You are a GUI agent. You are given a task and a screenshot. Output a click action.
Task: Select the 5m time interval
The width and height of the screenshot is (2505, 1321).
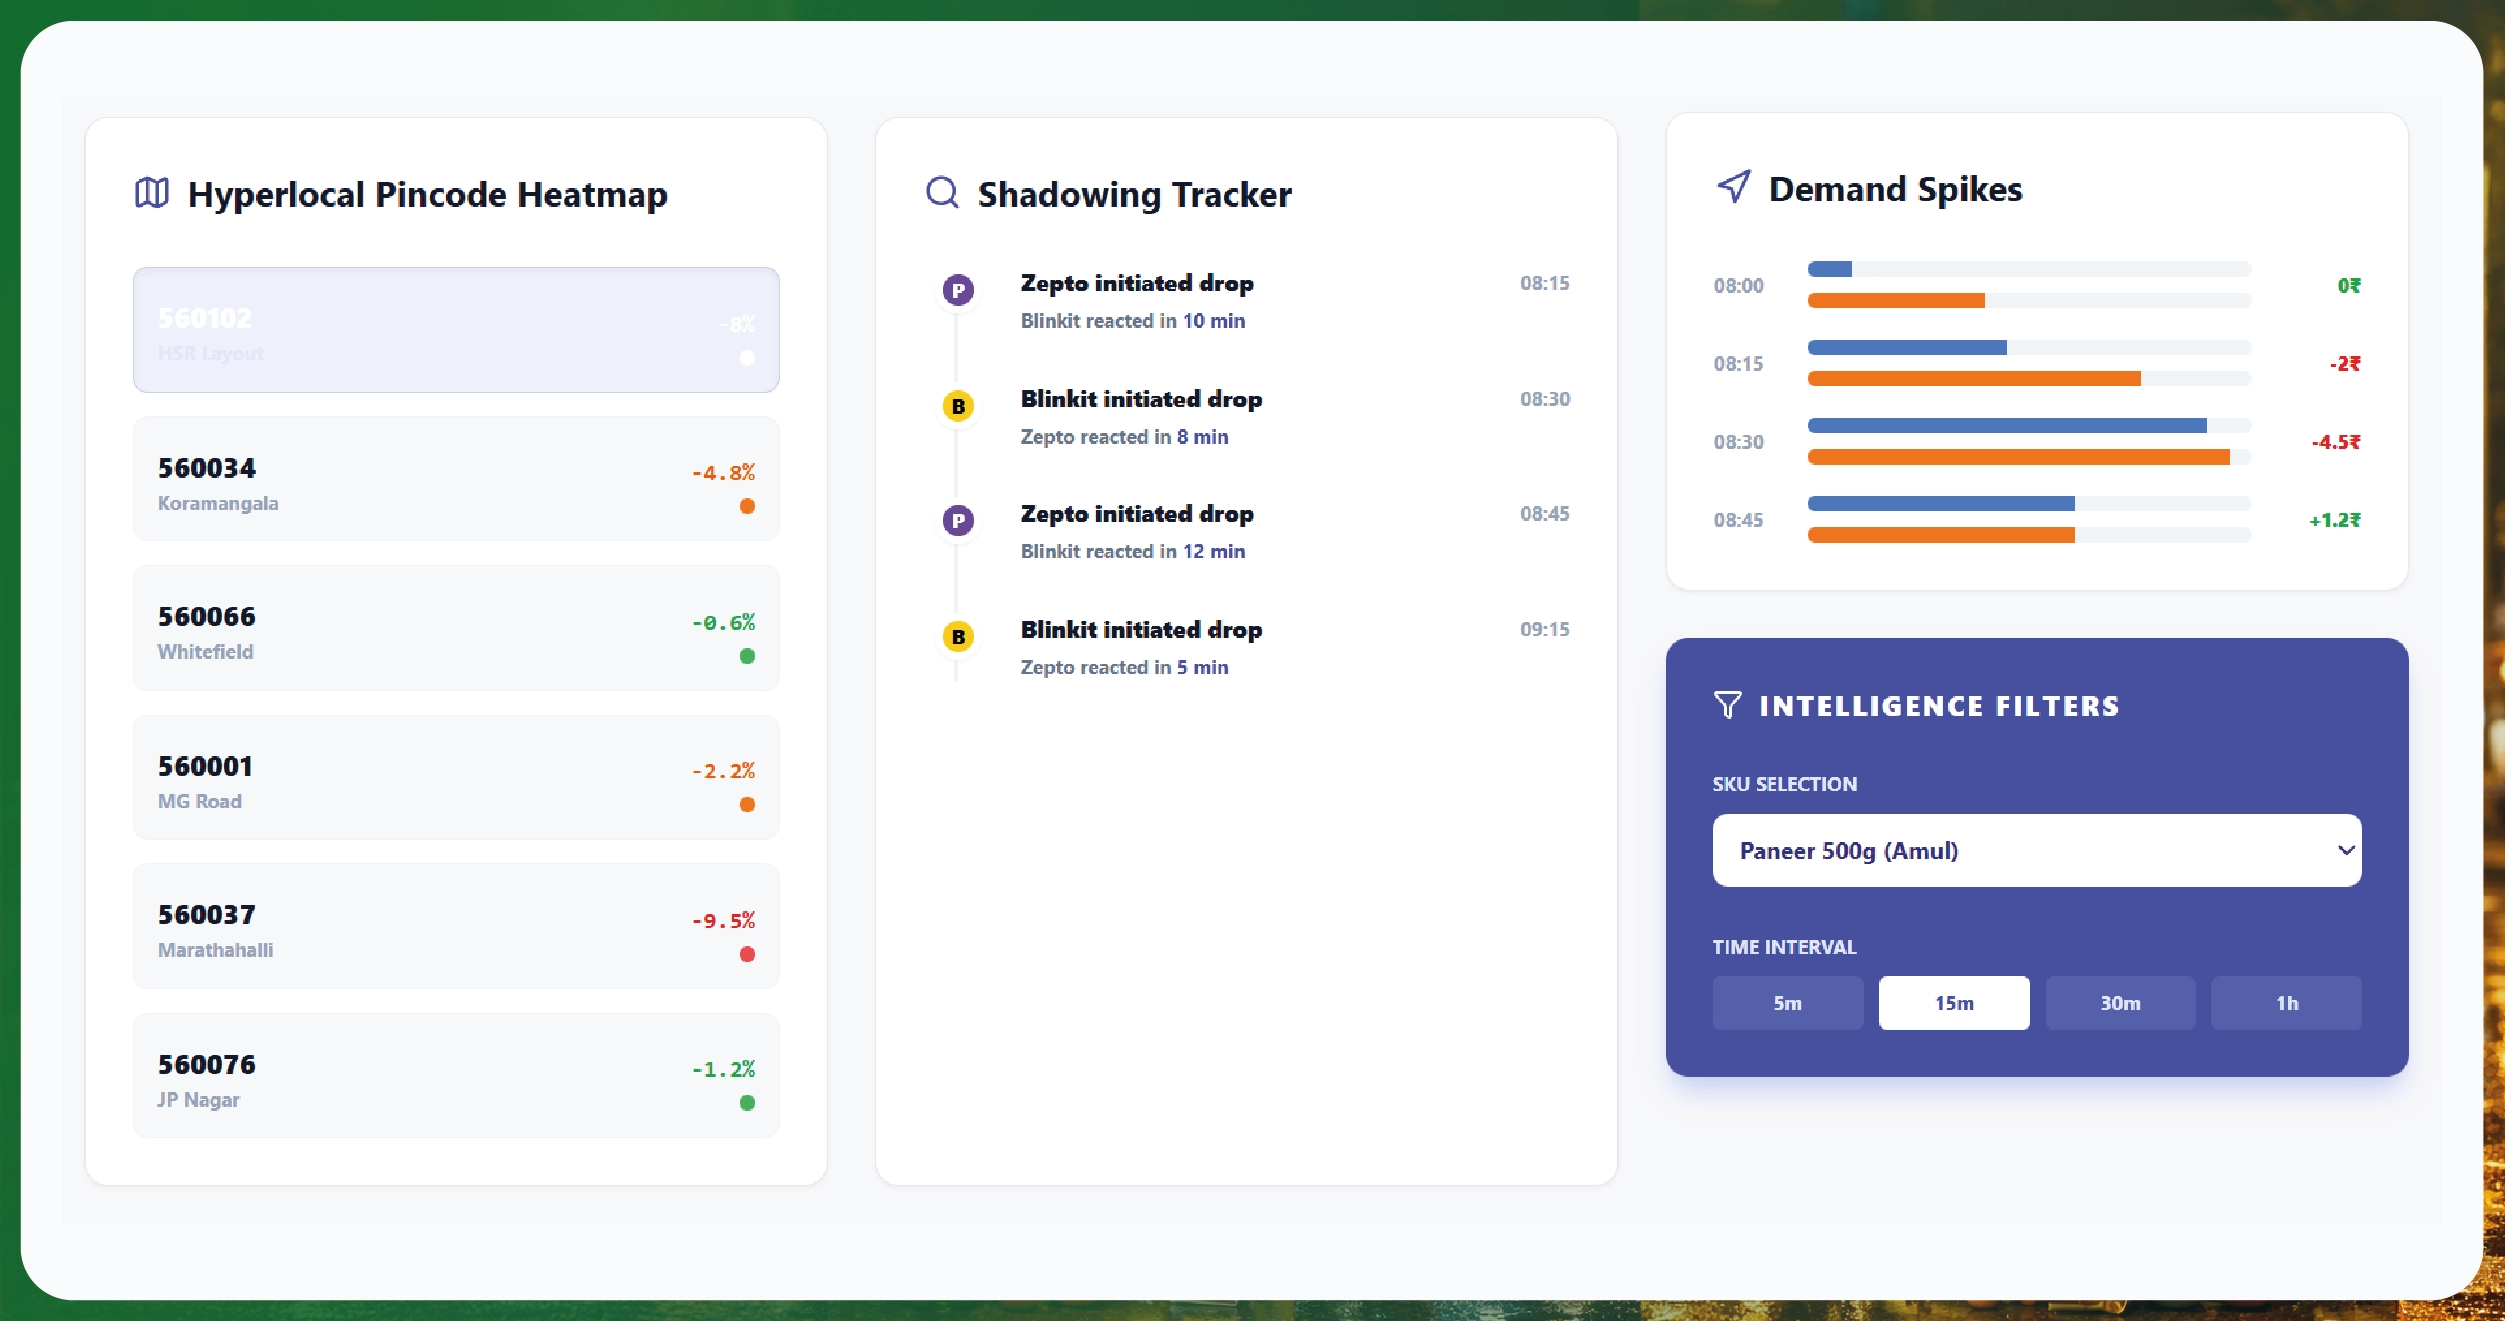coord(1787,1003)
